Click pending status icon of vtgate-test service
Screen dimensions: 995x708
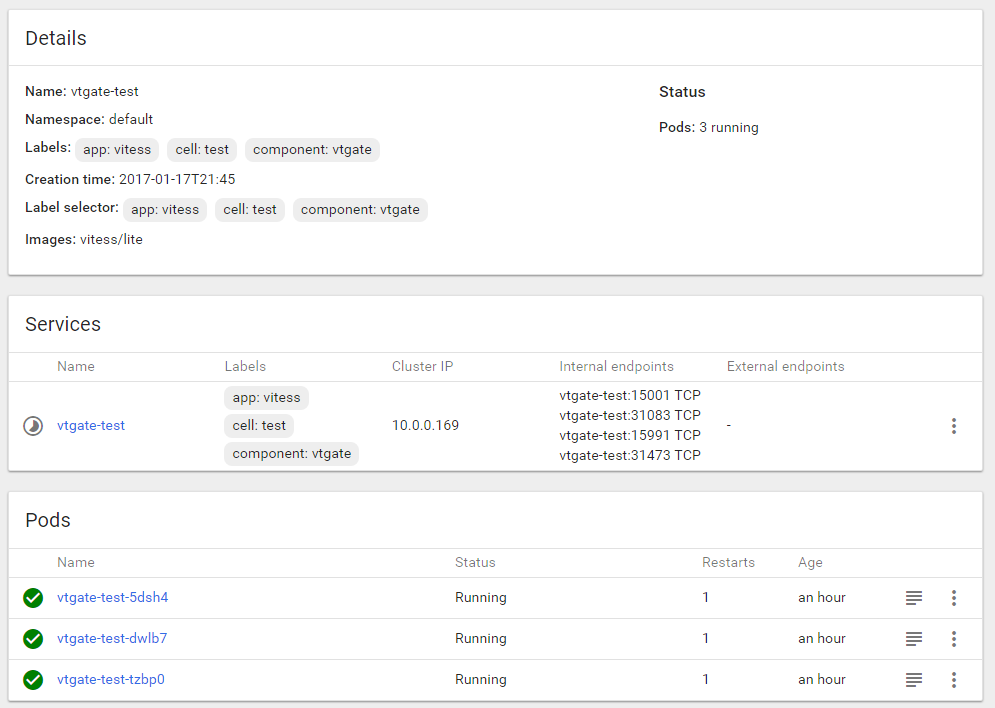(33, 426)
